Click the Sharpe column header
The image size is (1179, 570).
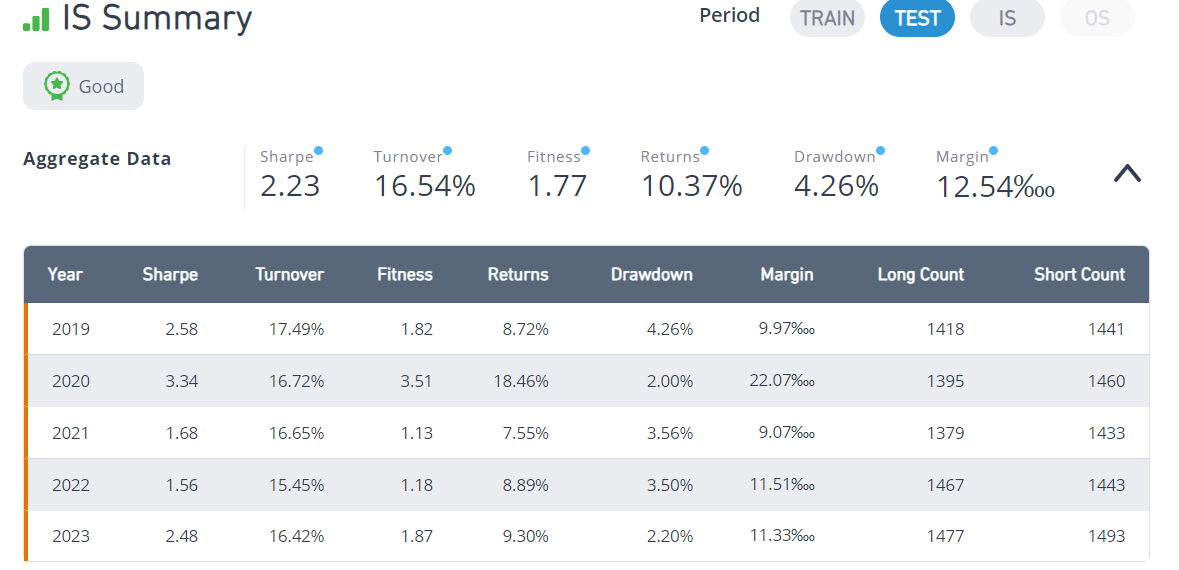pos(170,274)
